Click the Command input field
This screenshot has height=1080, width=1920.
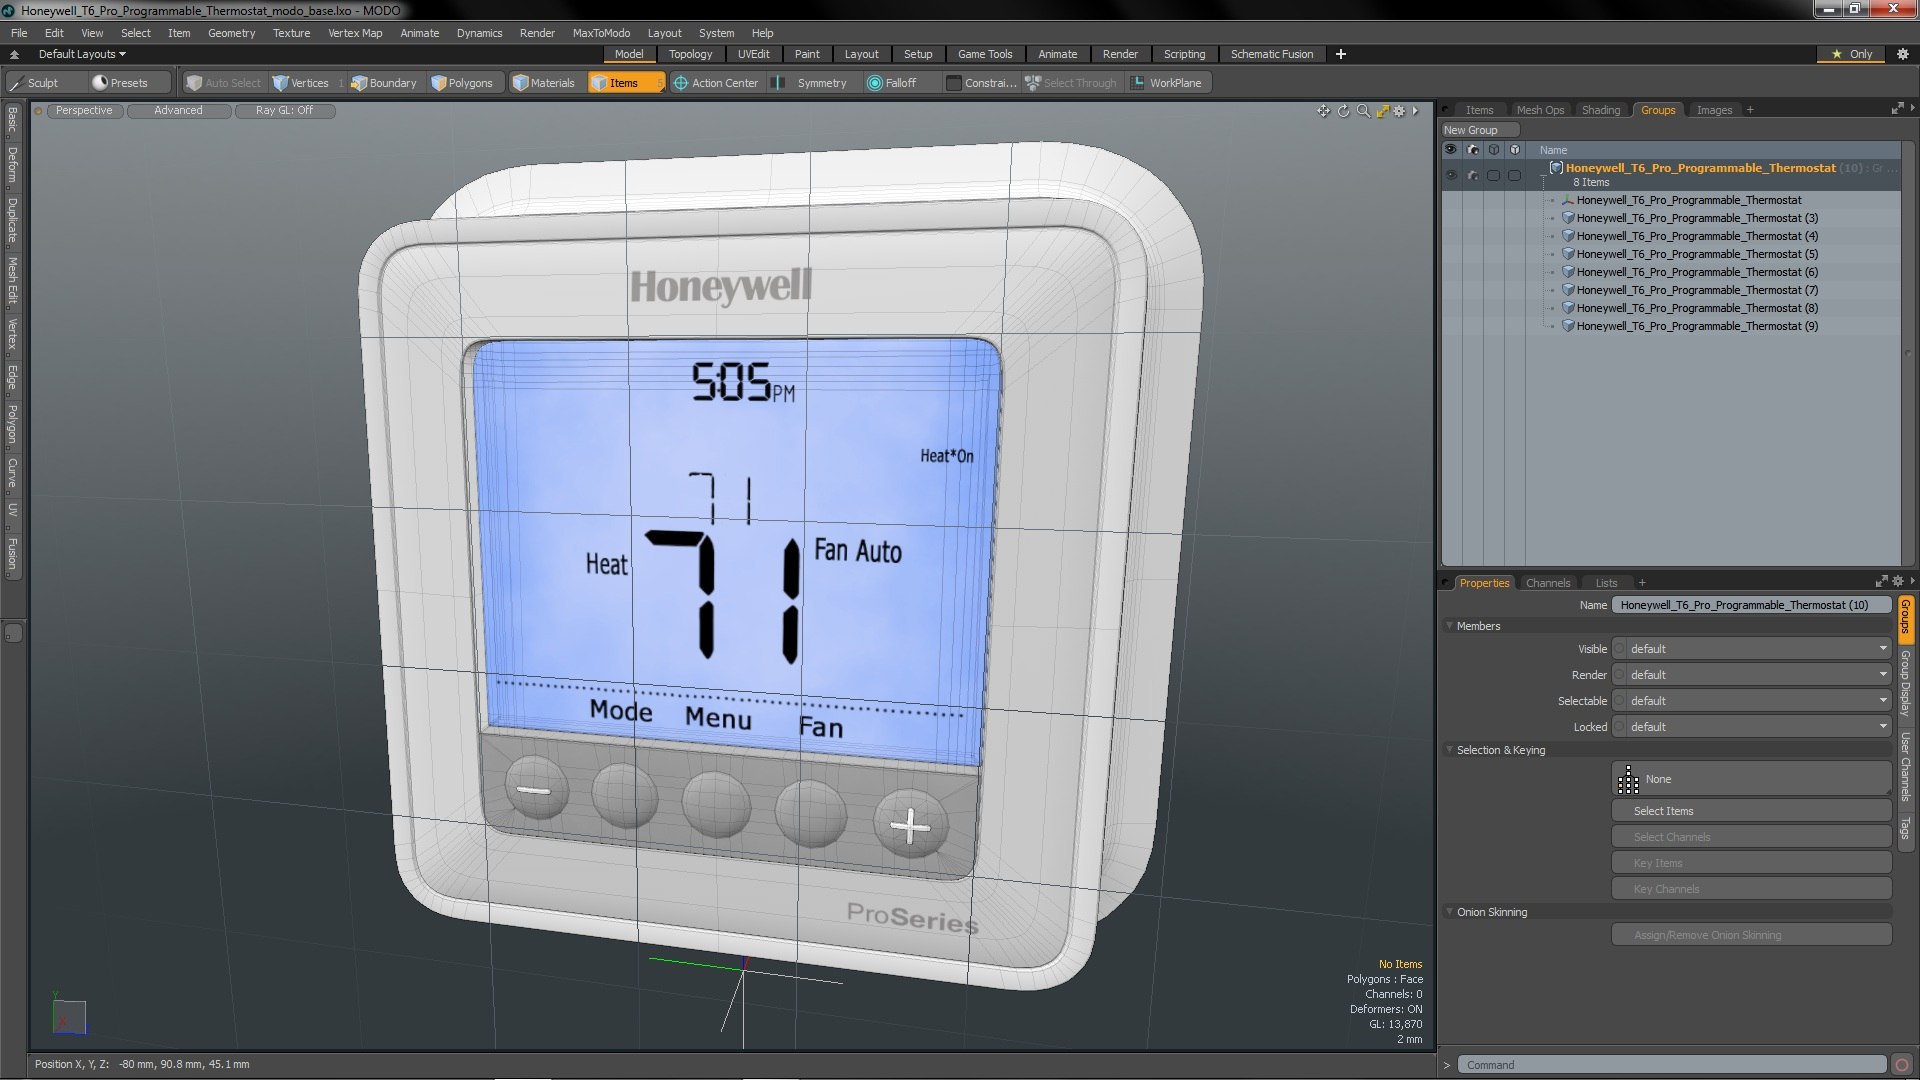point(1671,1065)
